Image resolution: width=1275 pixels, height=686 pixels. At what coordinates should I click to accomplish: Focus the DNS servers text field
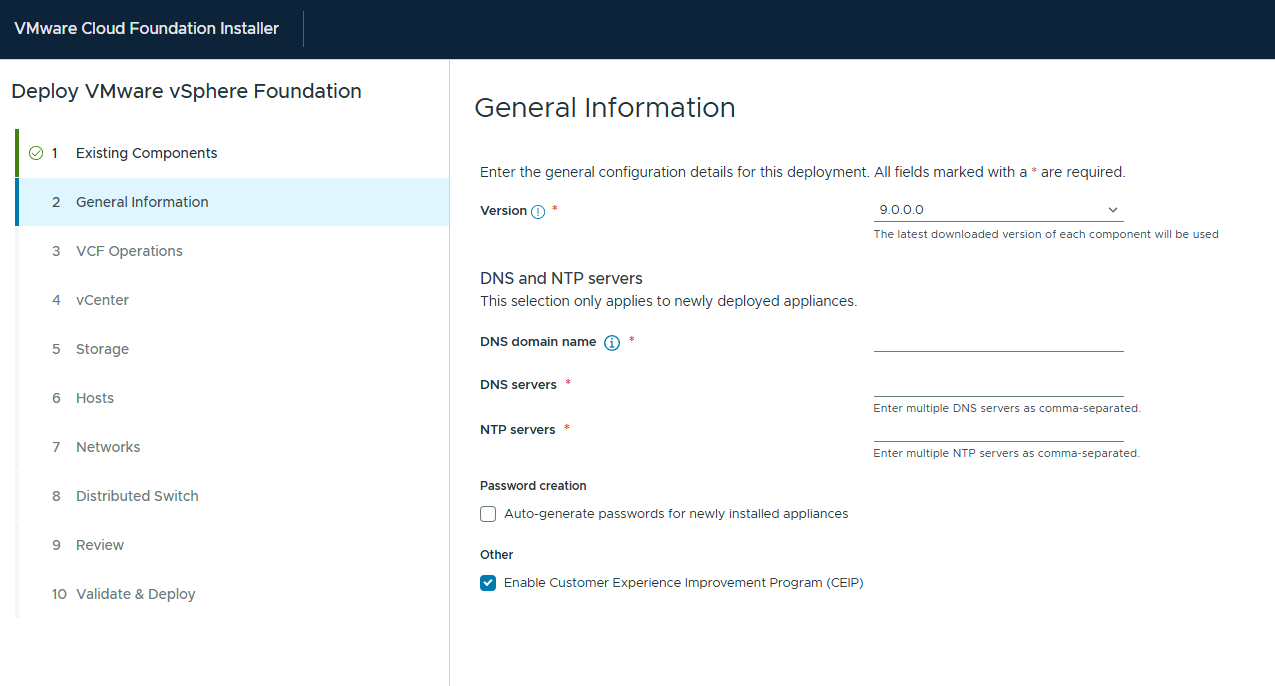(998, 386)
